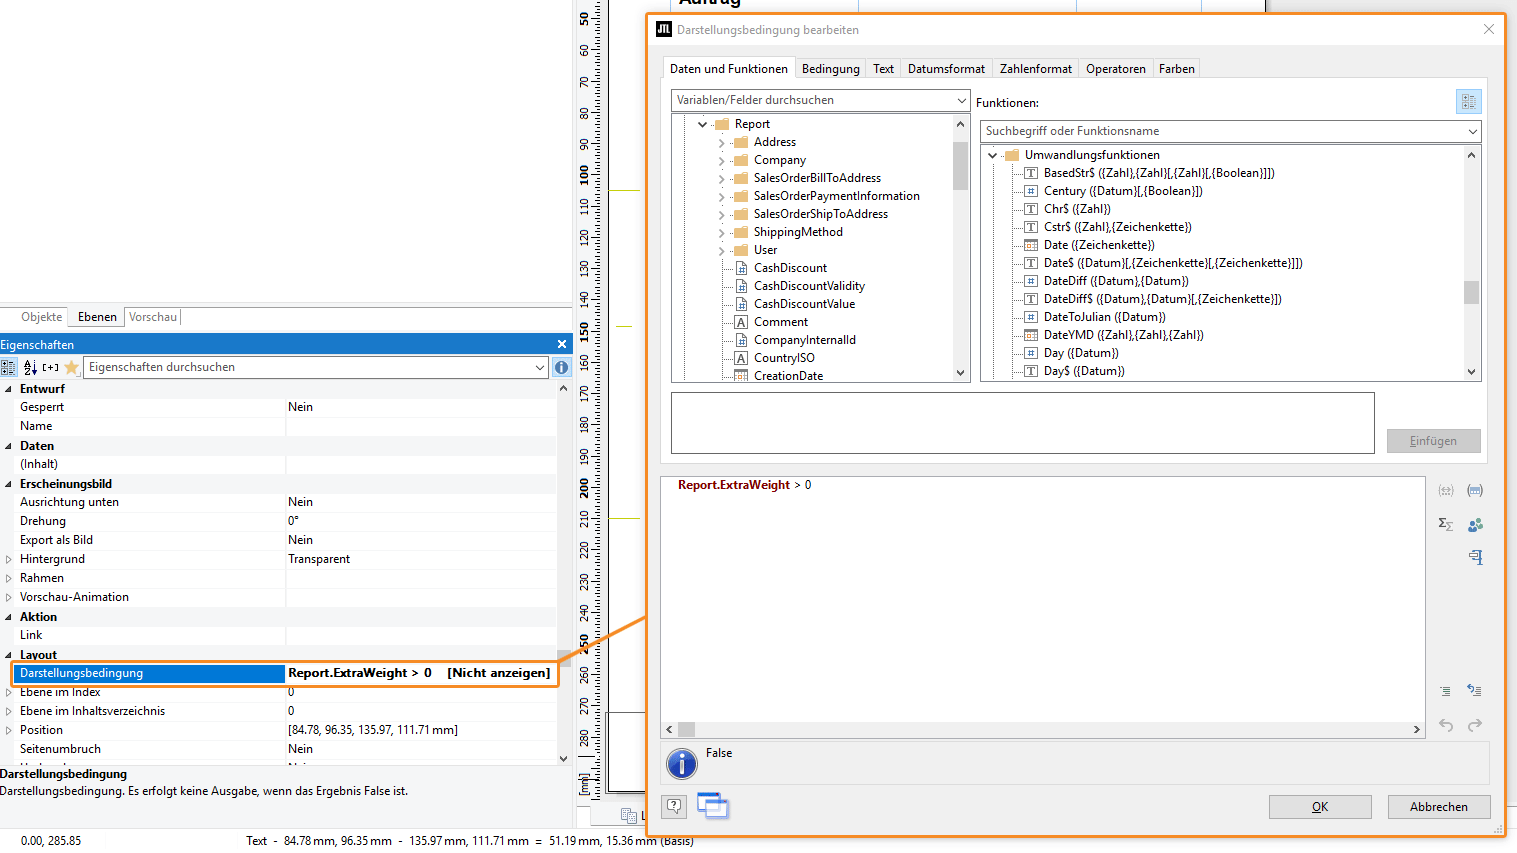Click the help speech-bubble question mark button
Viewport: 1517px width, 853px height.
point(675,806)
